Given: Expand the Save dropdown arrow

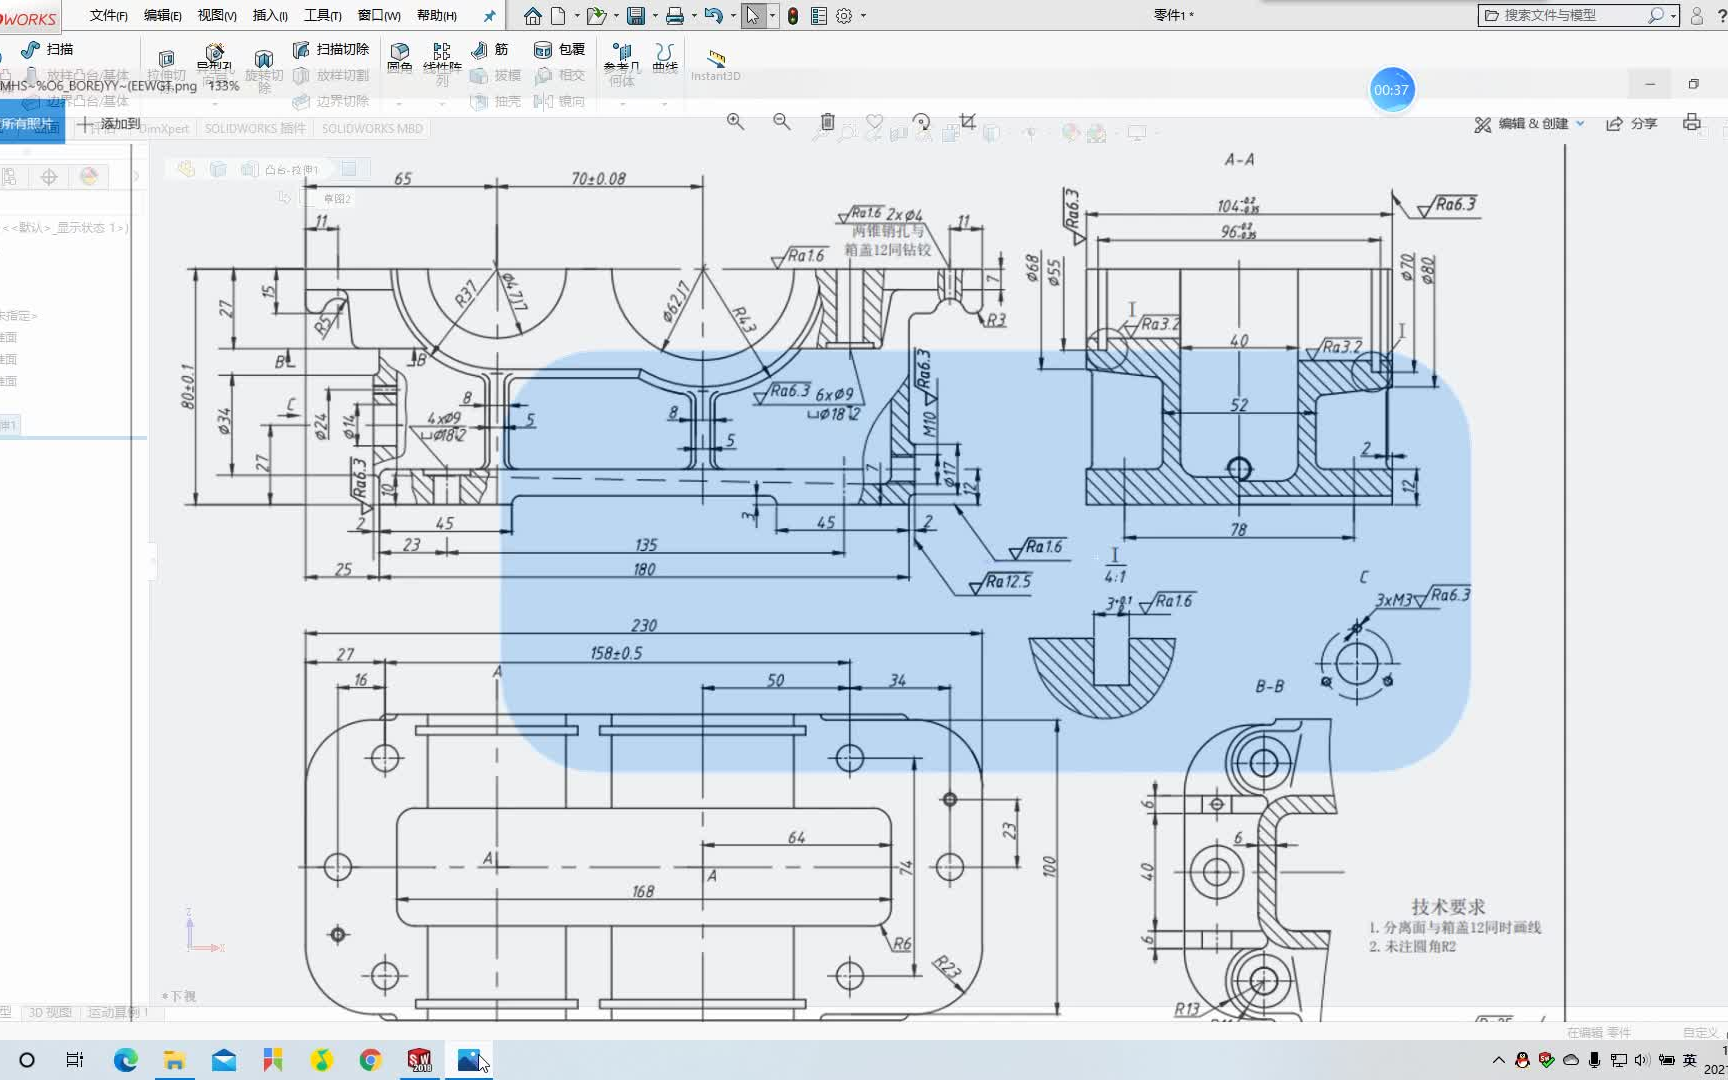Looking at the screenshot, I should point(655,16).
